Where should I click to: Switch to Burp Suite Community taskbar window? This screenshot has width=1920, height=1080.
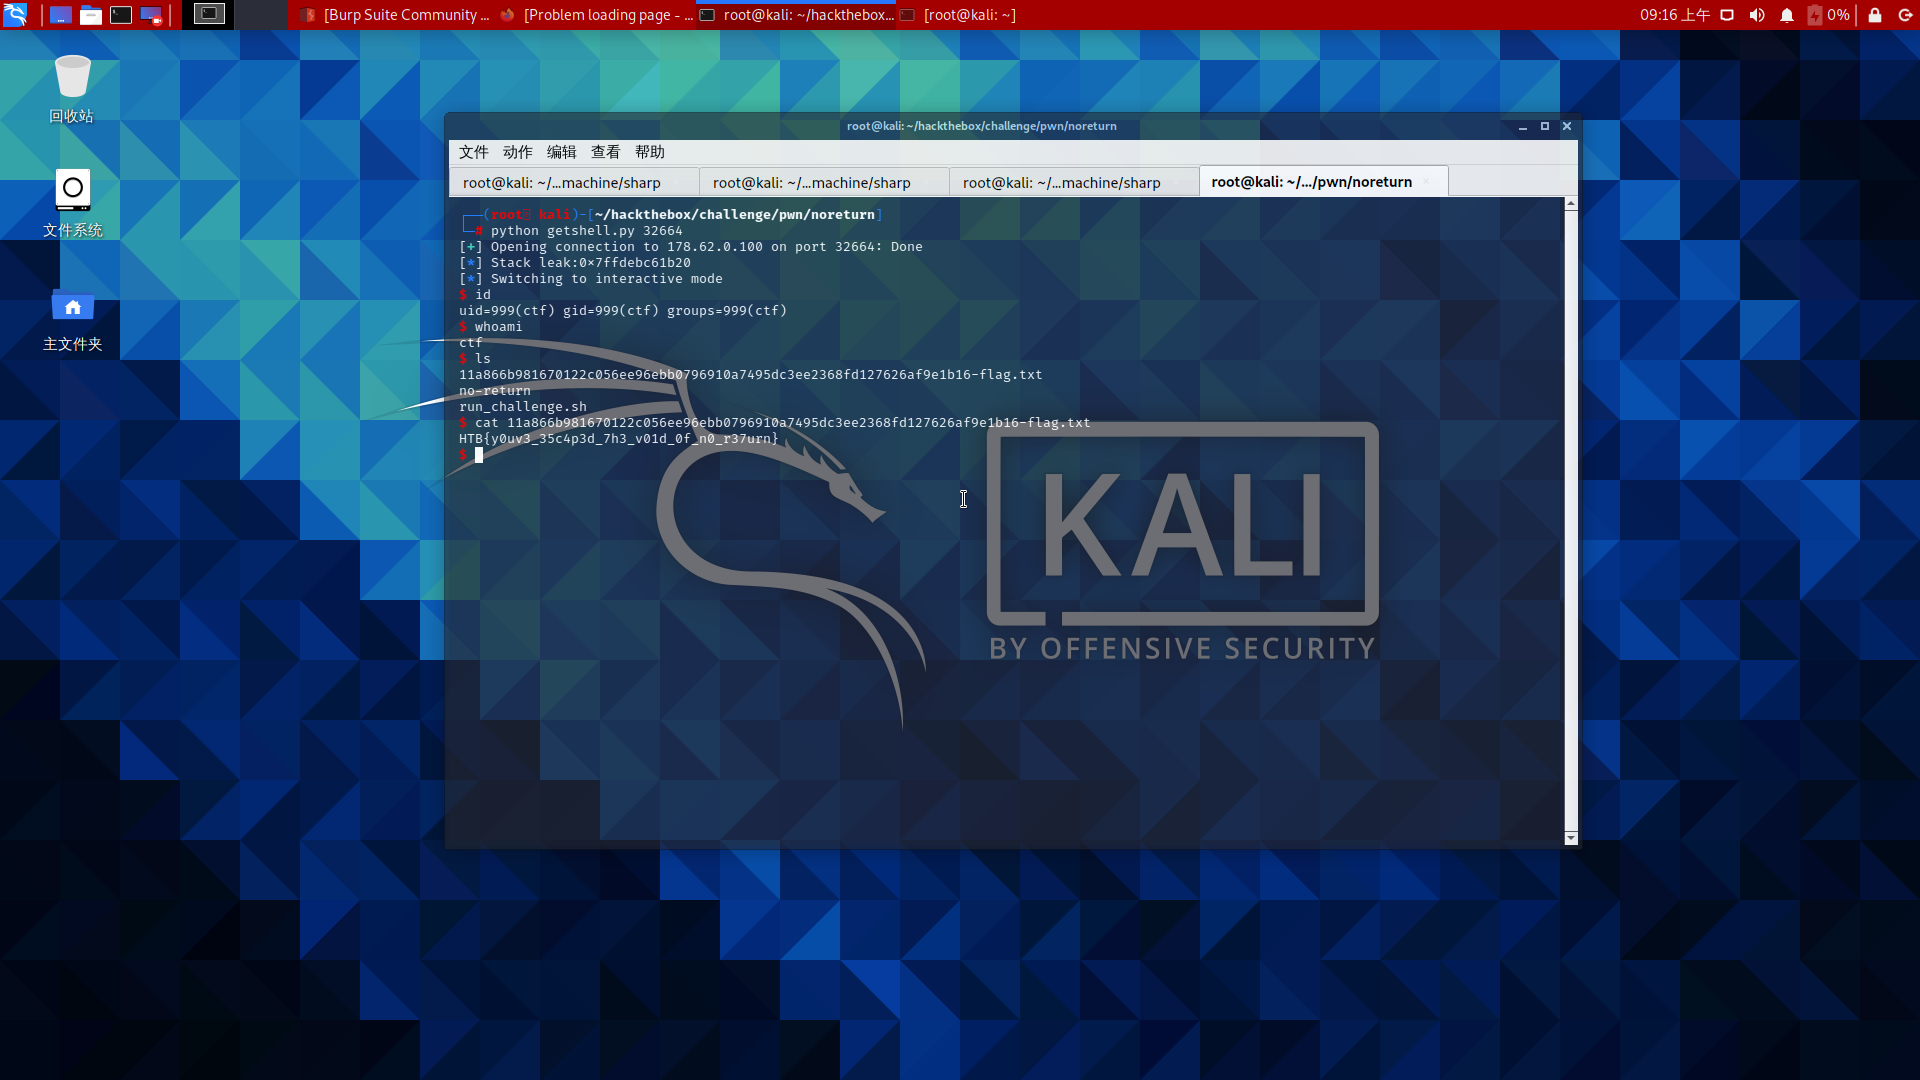point(396,15)
